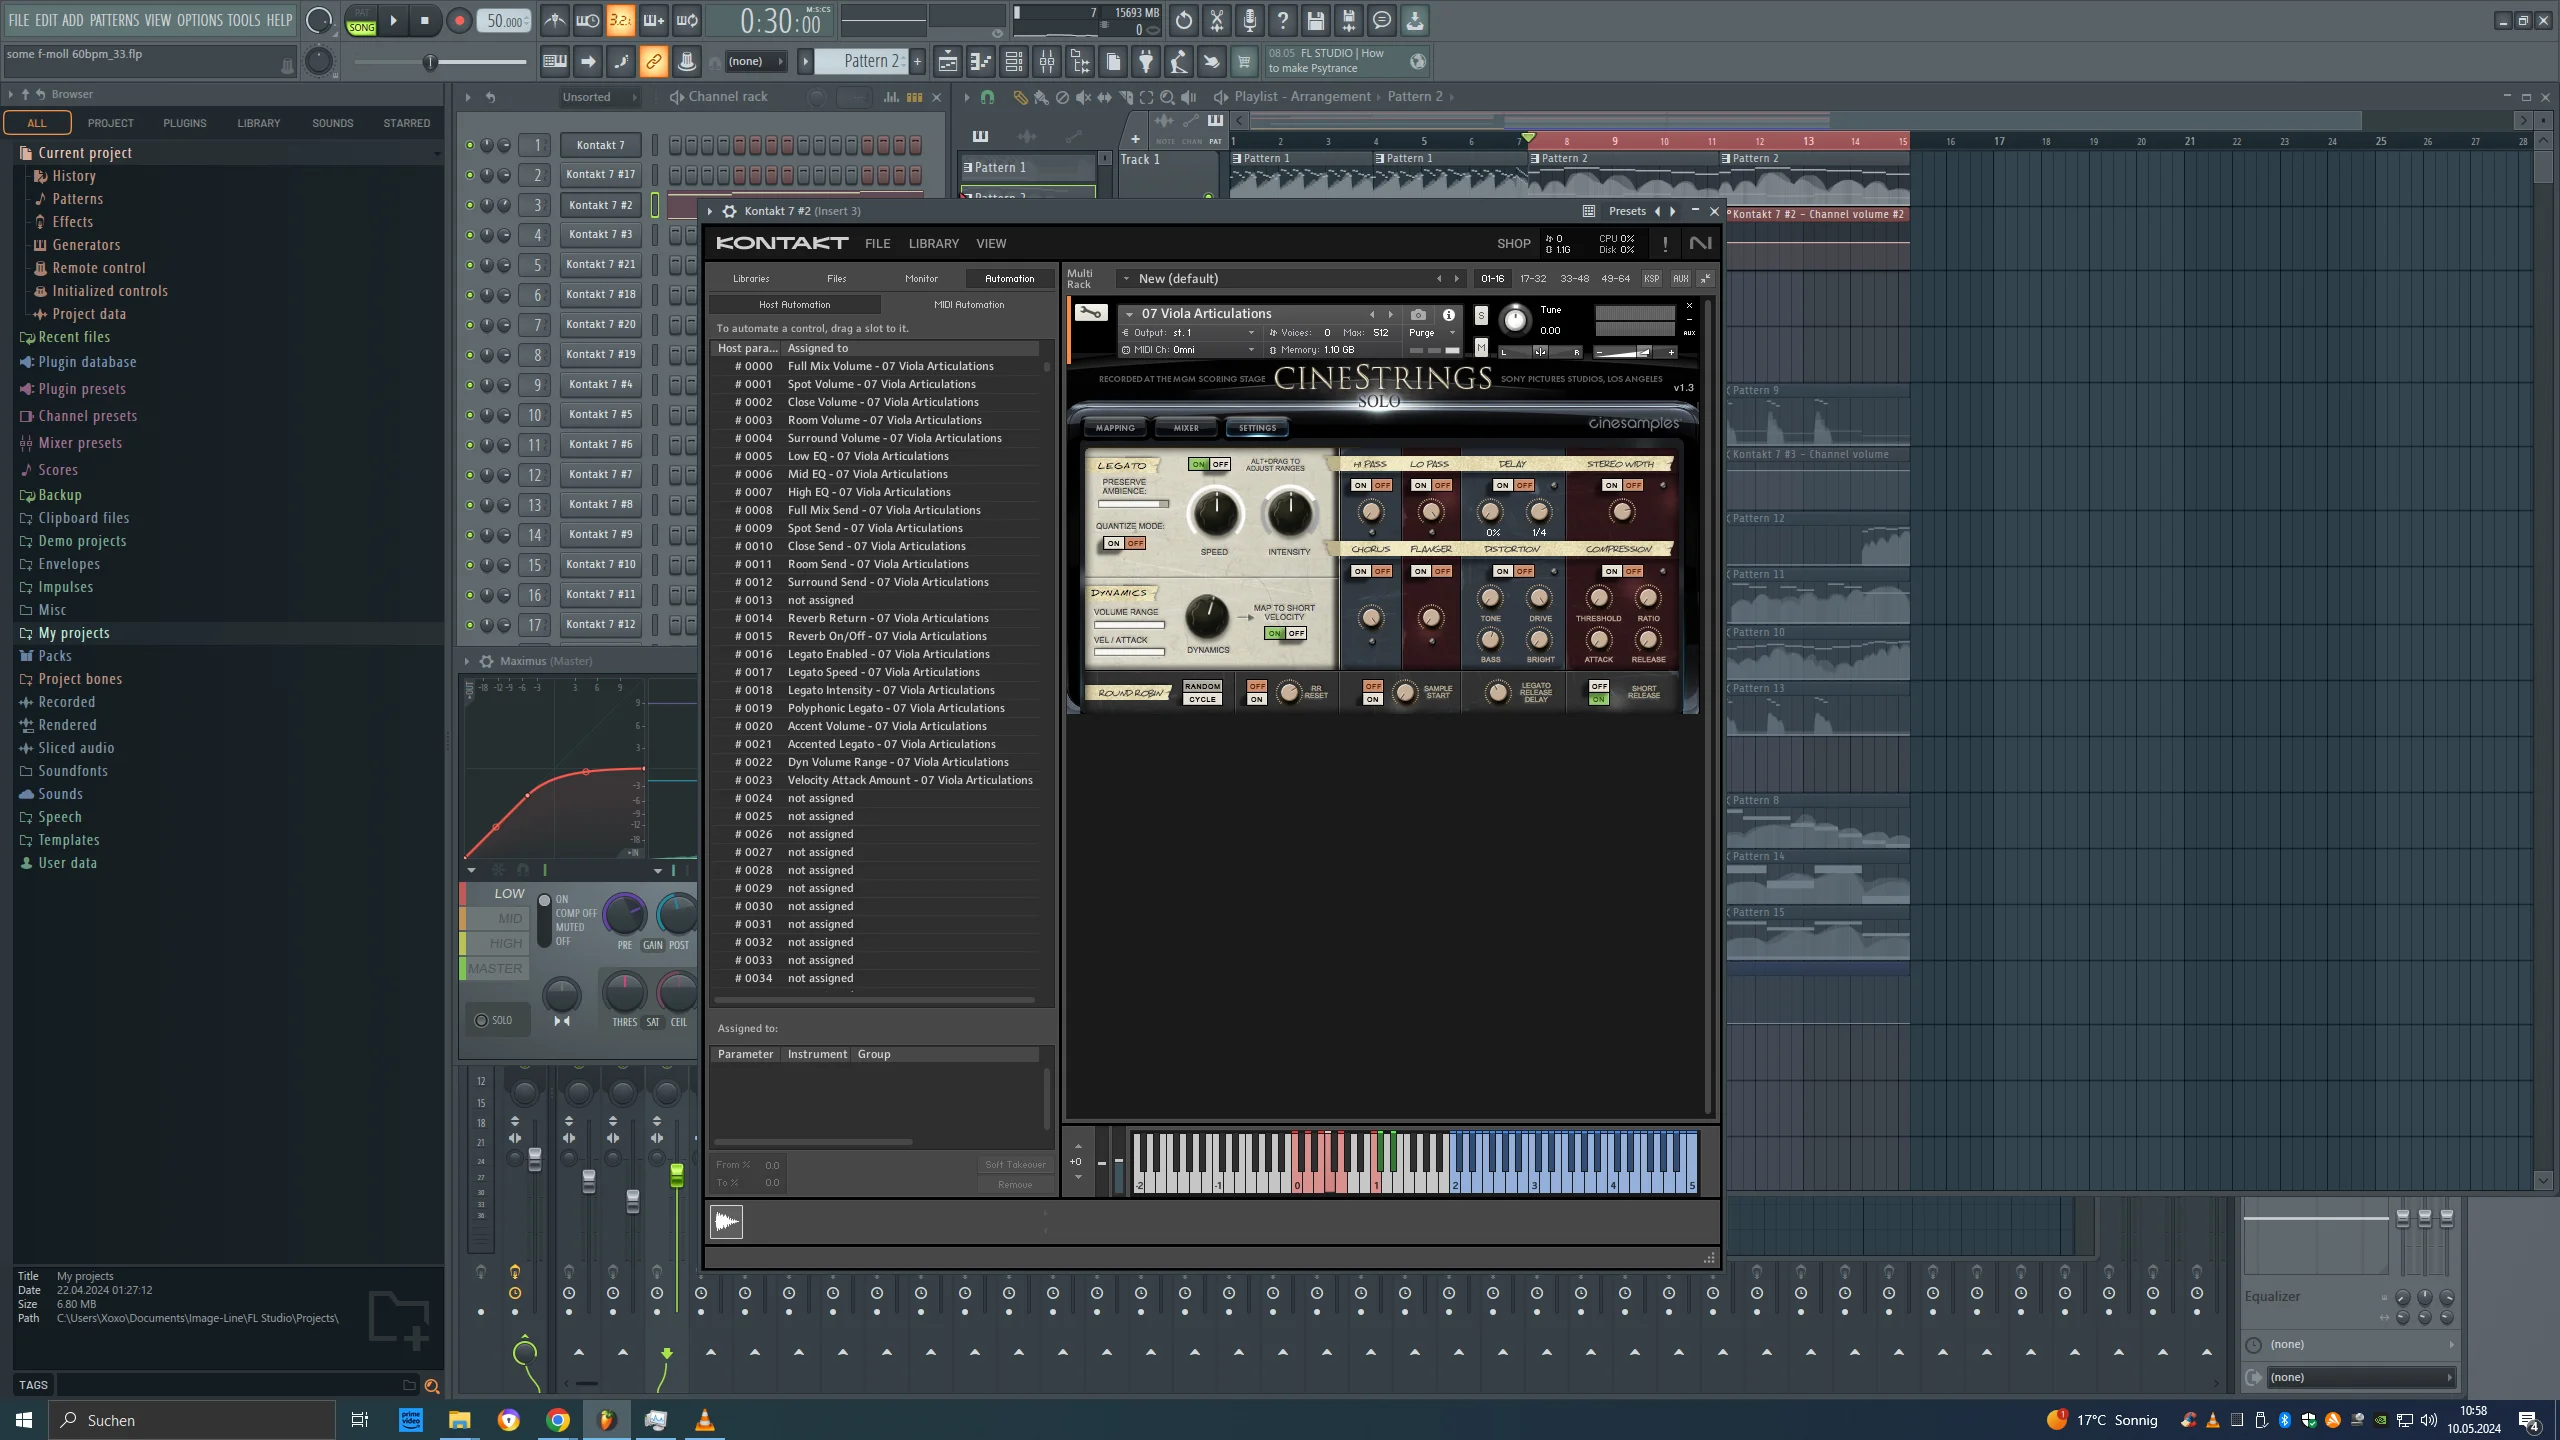
Task: Open the Mixer view icon
Action: 1047,62
